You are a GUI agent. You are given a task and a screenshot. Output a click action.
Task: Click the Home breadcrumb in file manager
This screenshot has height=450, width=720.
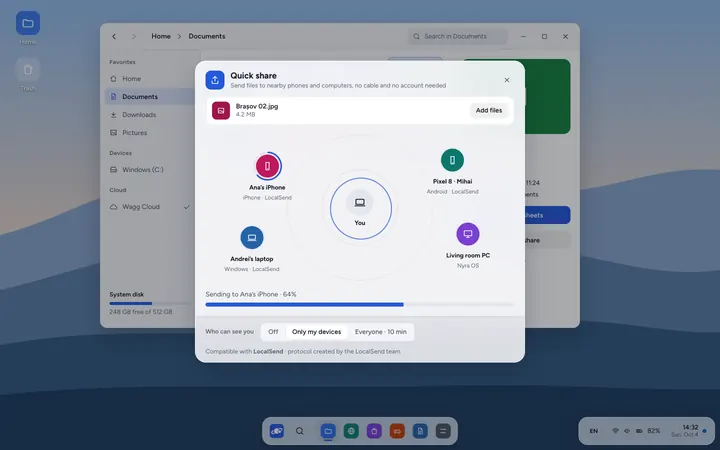[161, 36]
